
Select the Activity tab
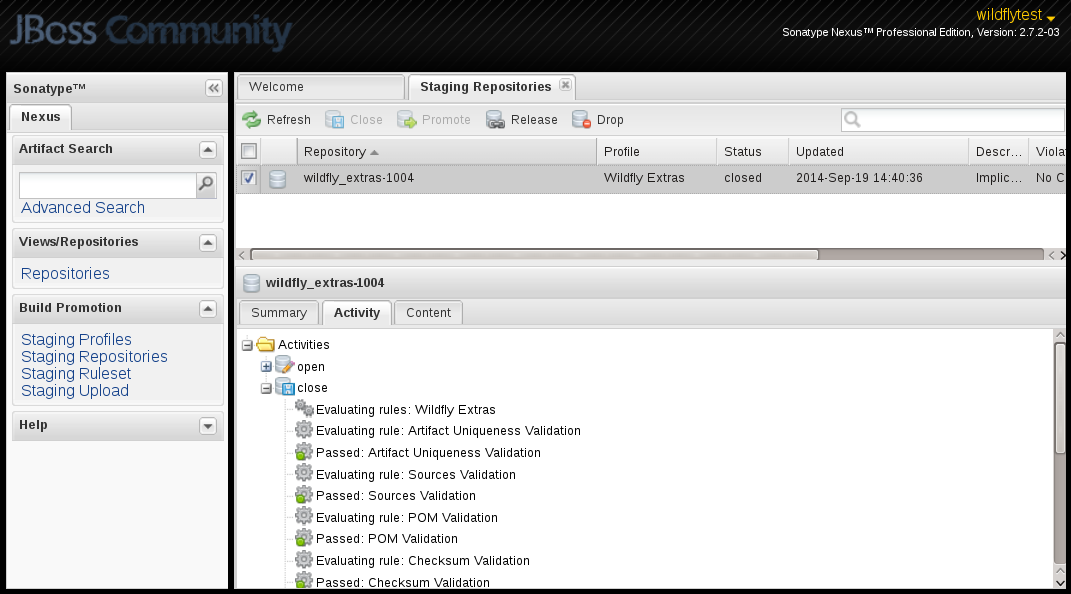357,313
